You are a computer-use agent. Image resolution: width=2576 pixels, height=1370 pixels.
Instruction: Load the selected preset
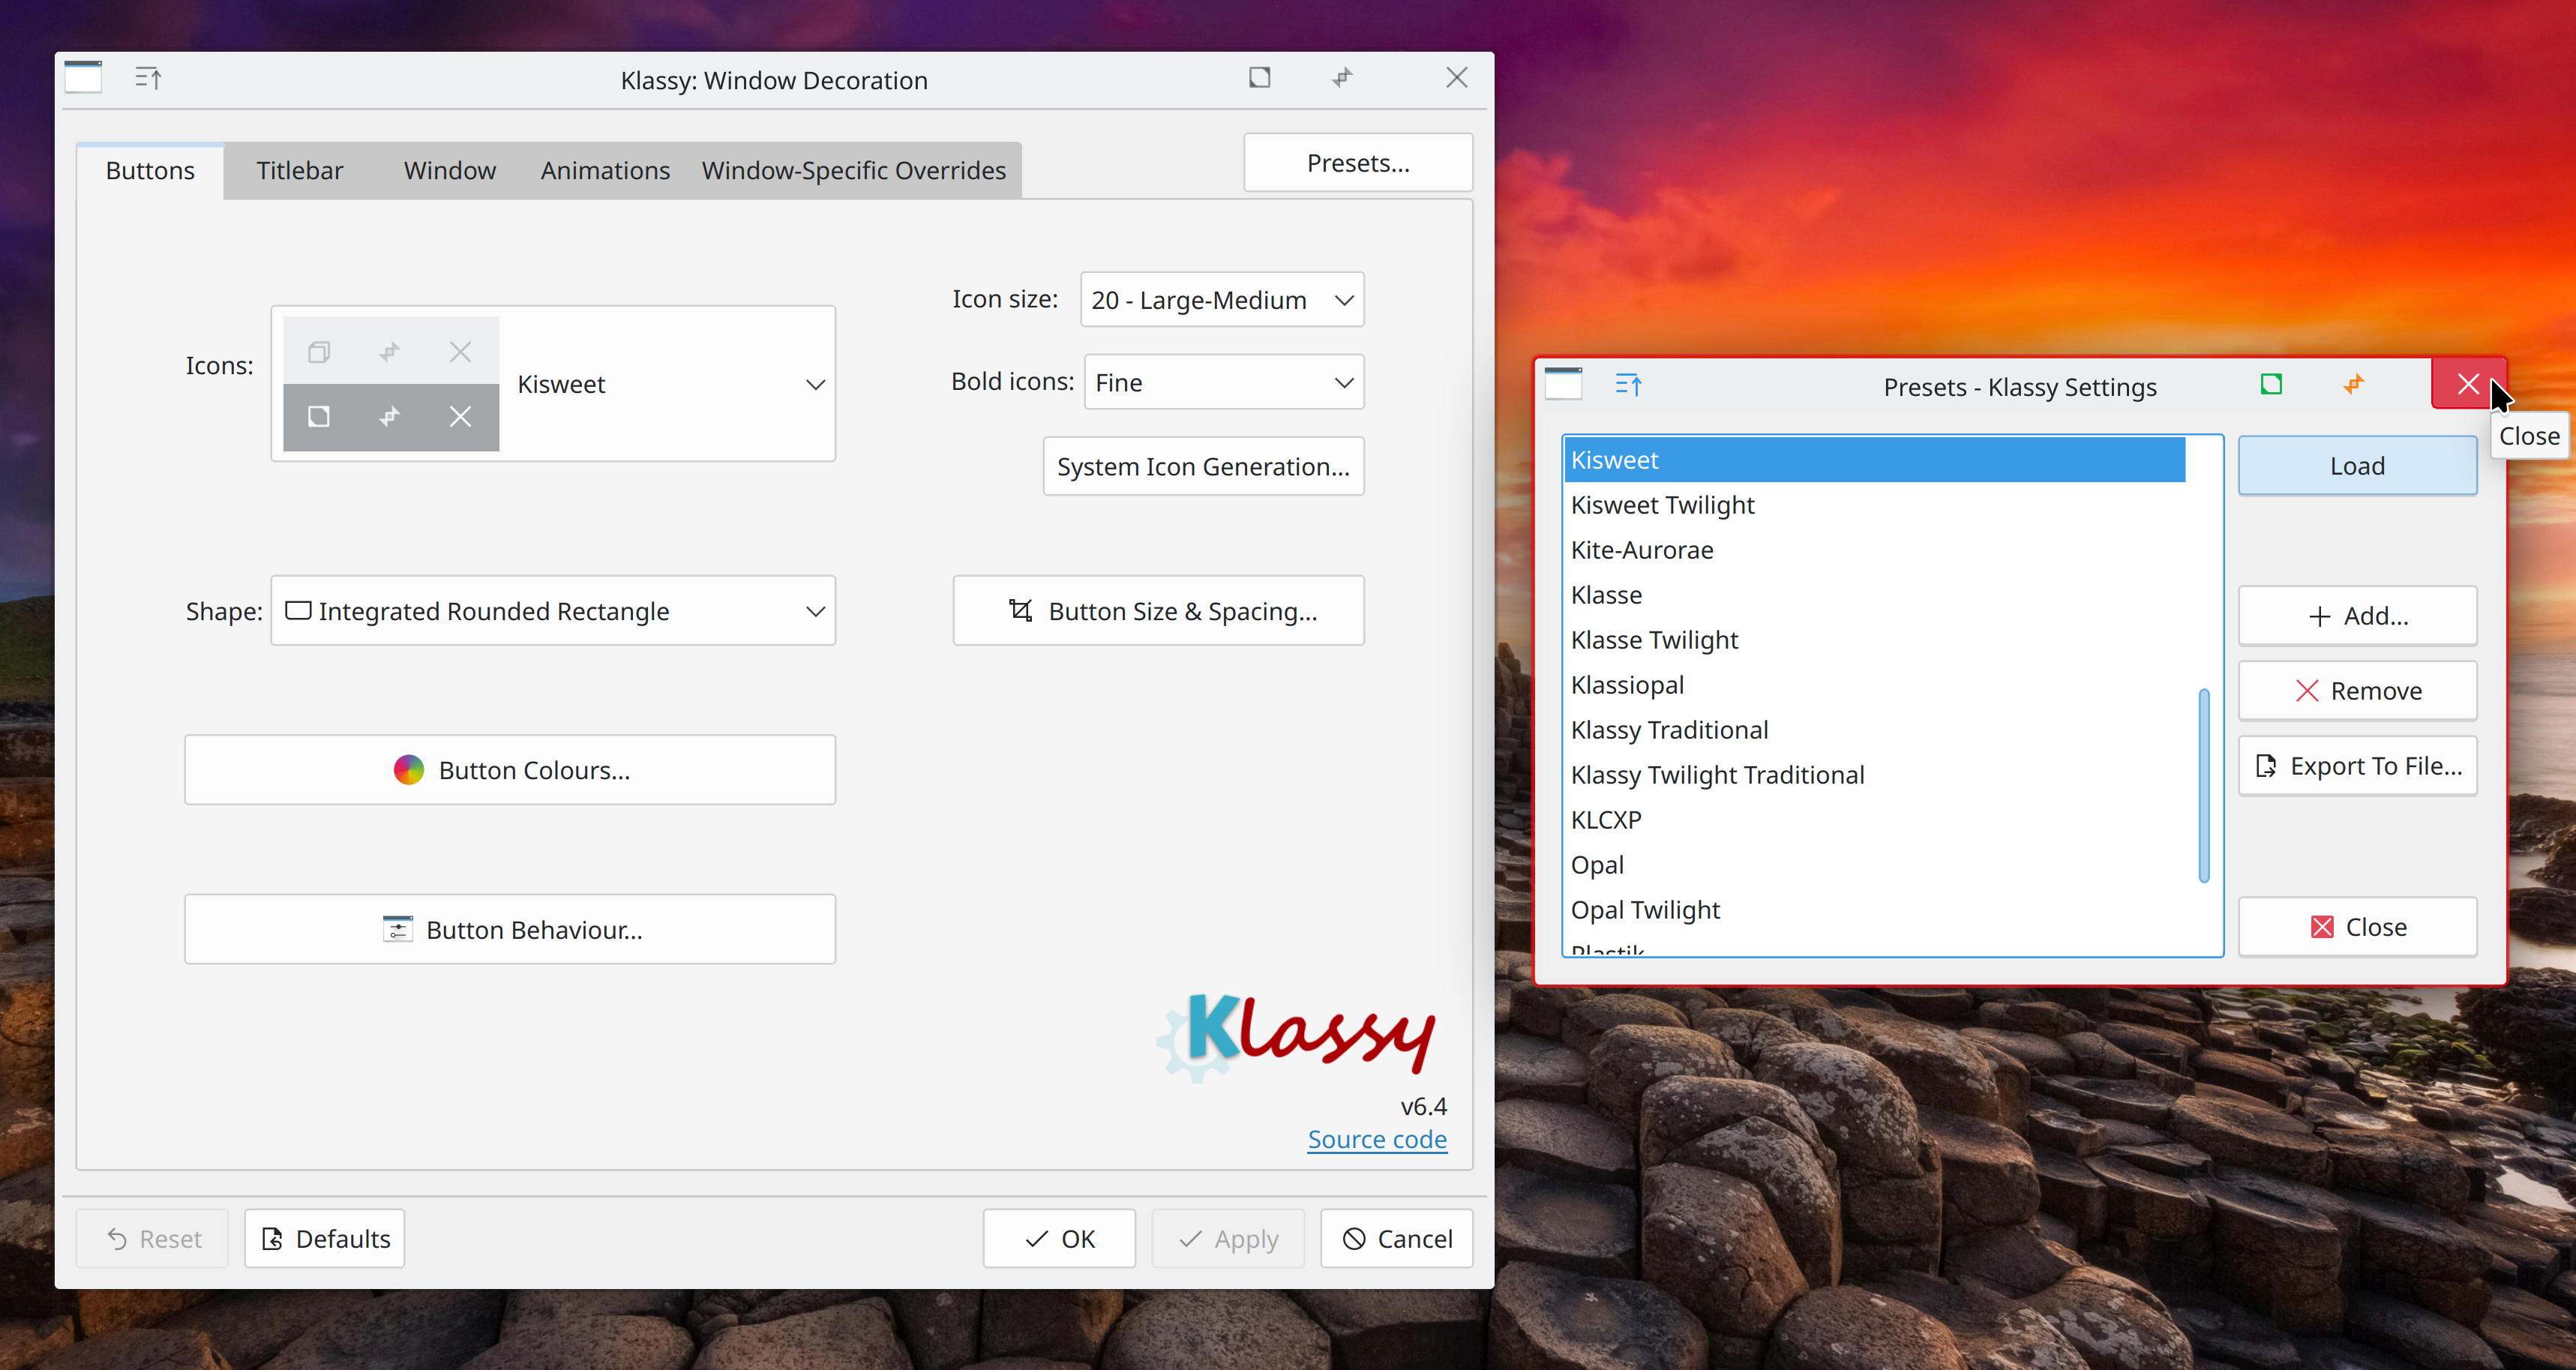pyautogui.click(x=2357, y=466)
